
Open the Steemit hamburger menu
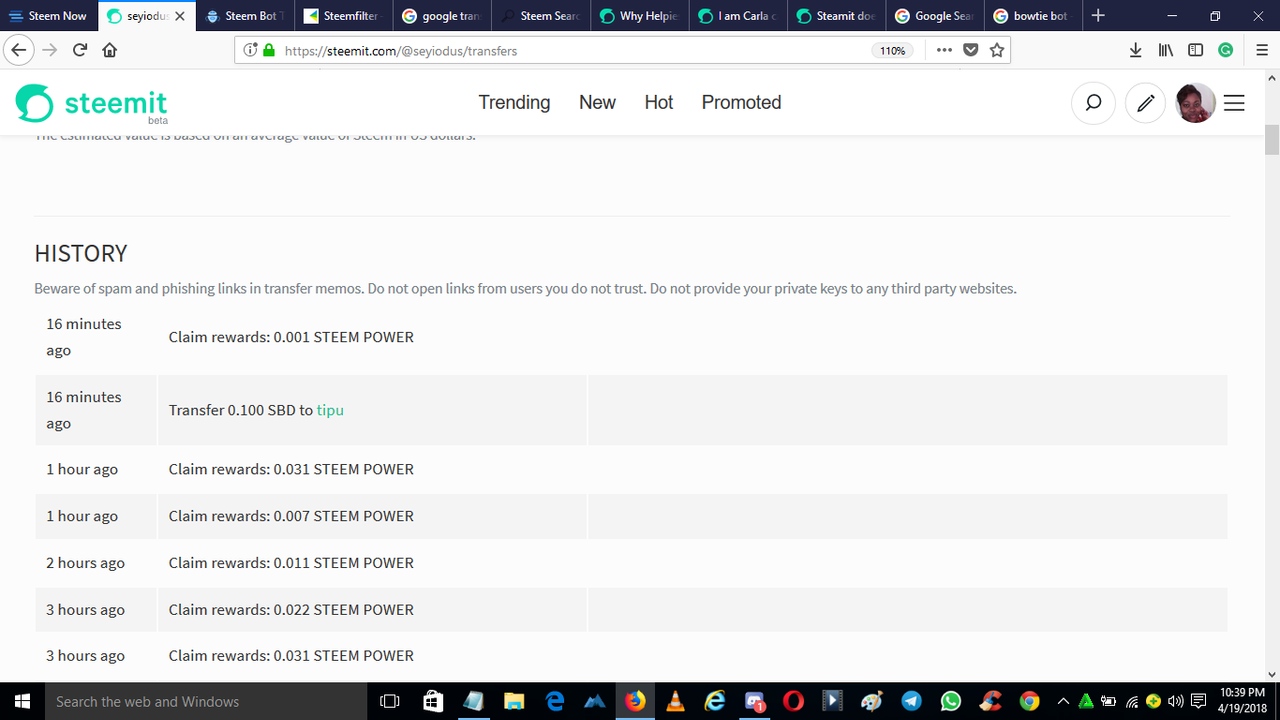click(1234, 102)
